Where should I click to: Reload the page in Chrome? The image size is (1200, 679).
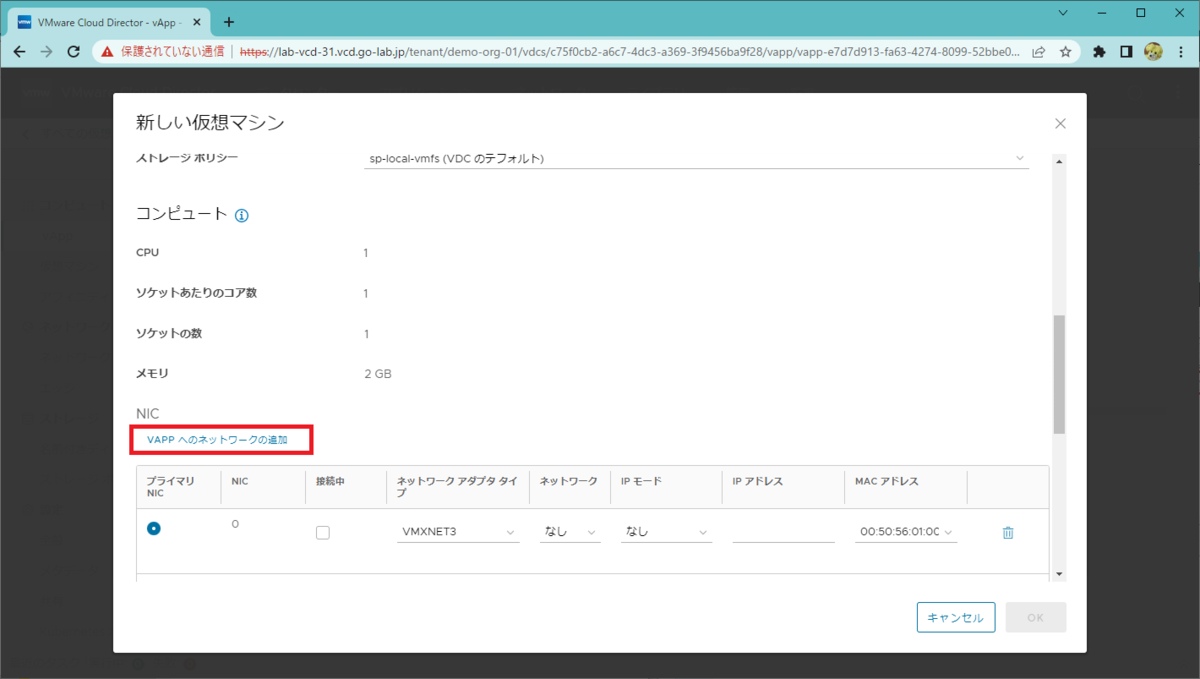73,51
